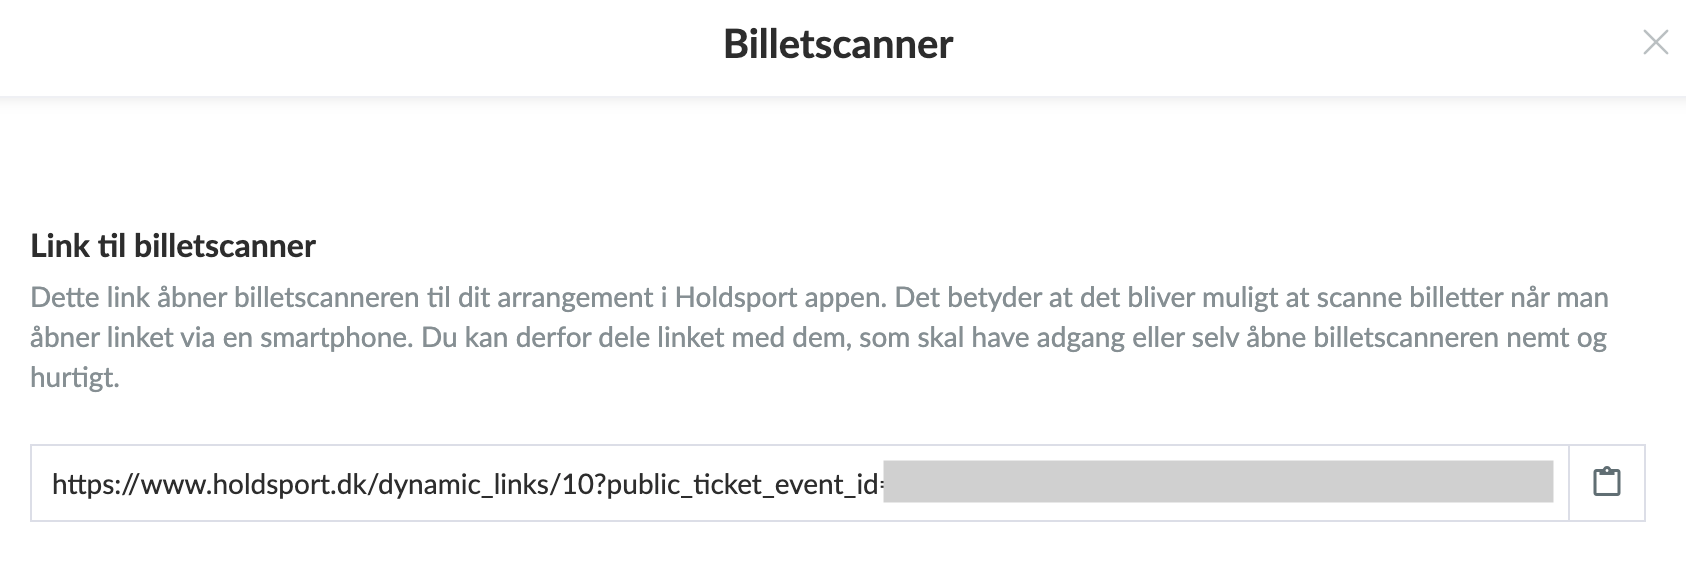Close the Billetscanner dialog
The image size is (1686, 576).
coord(1656,43)
